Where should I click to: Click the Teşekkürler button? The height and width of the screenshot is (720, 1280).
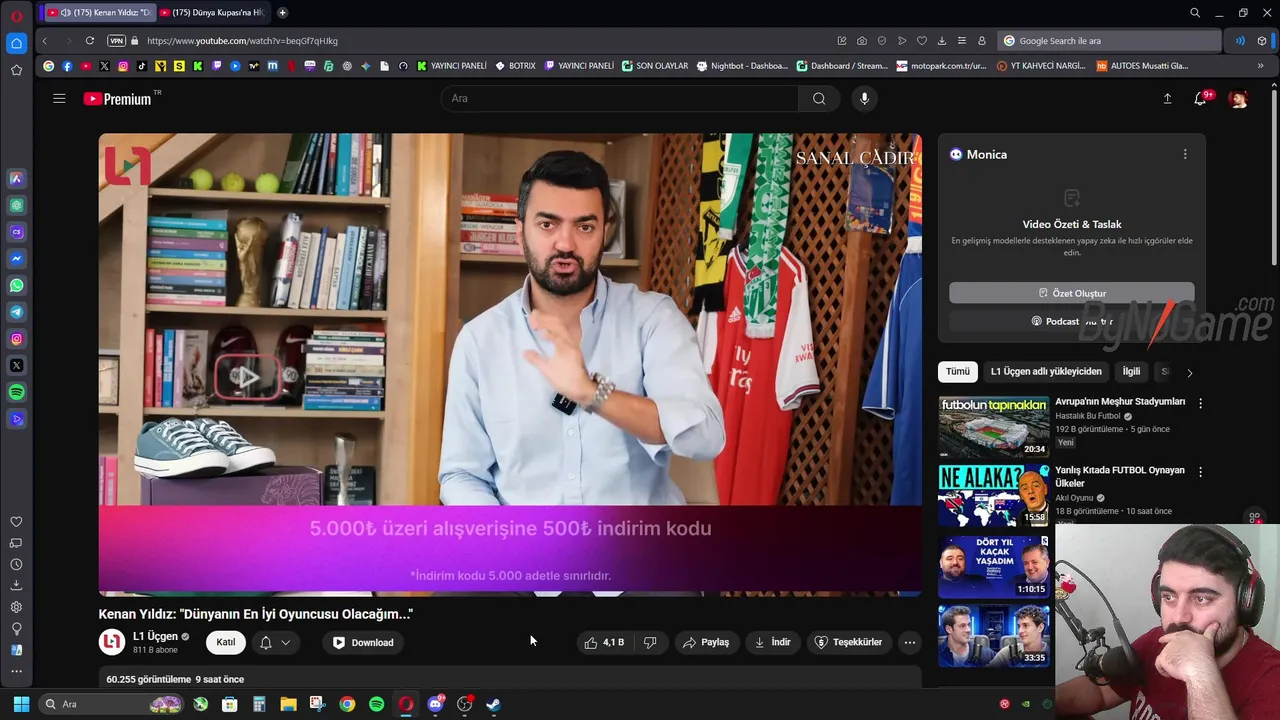(x=848, y=642)
